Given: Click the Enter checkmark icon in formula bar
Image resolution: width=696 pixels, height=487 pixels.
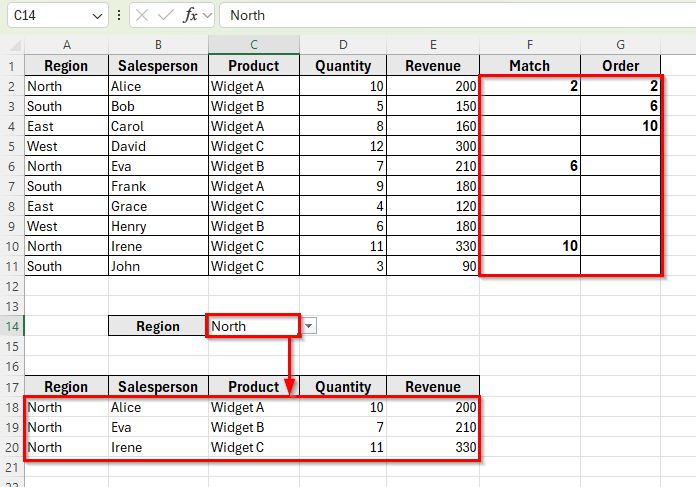Looking at the screenshot, I should click(x=166, y=16).
